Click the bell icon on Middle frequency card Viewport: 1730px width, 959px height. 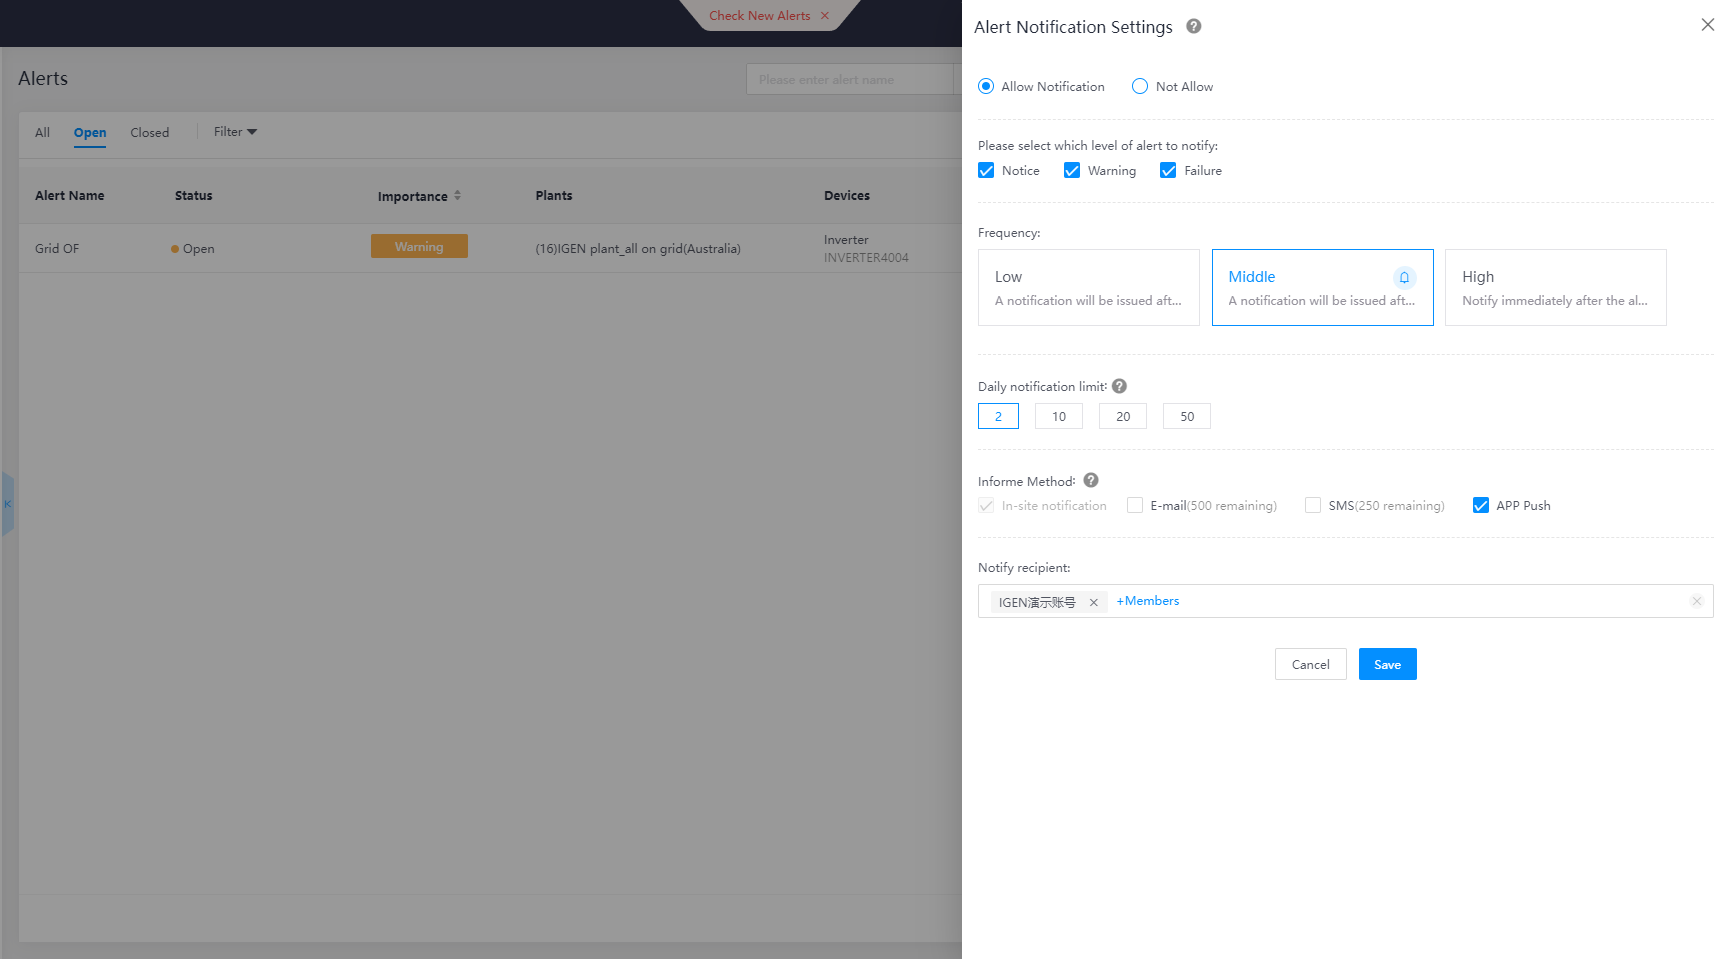pyautogui.click(x=1404, y=278)
